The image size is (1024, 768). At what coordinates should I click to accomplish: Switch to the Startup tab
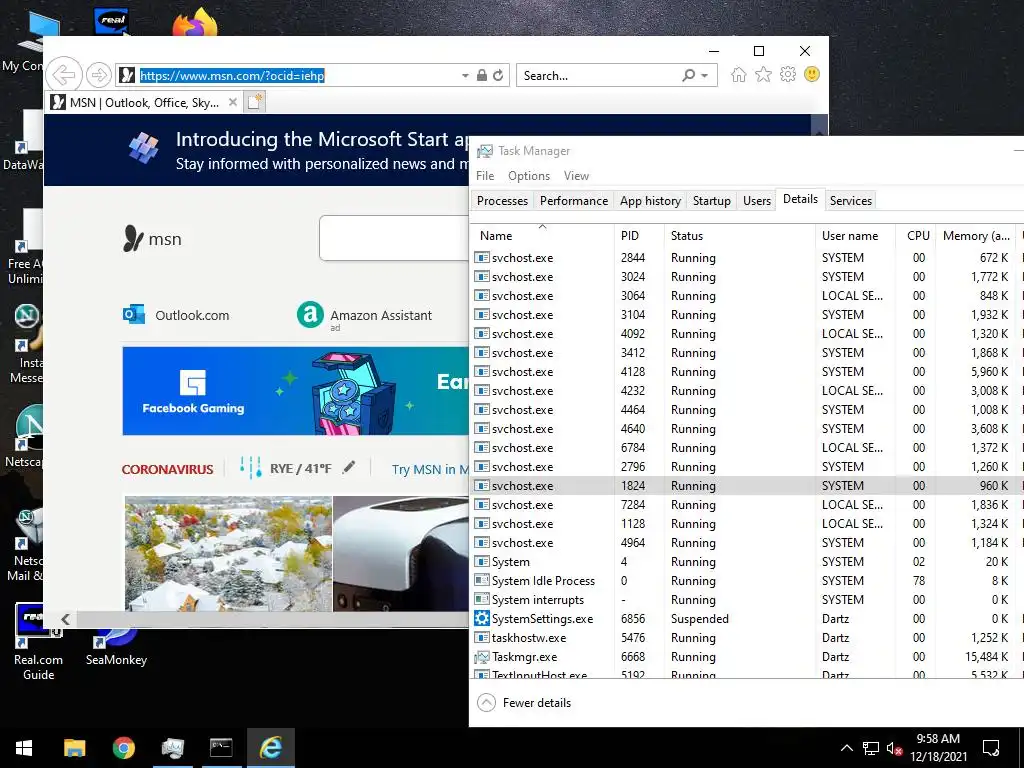coord(711,200)
